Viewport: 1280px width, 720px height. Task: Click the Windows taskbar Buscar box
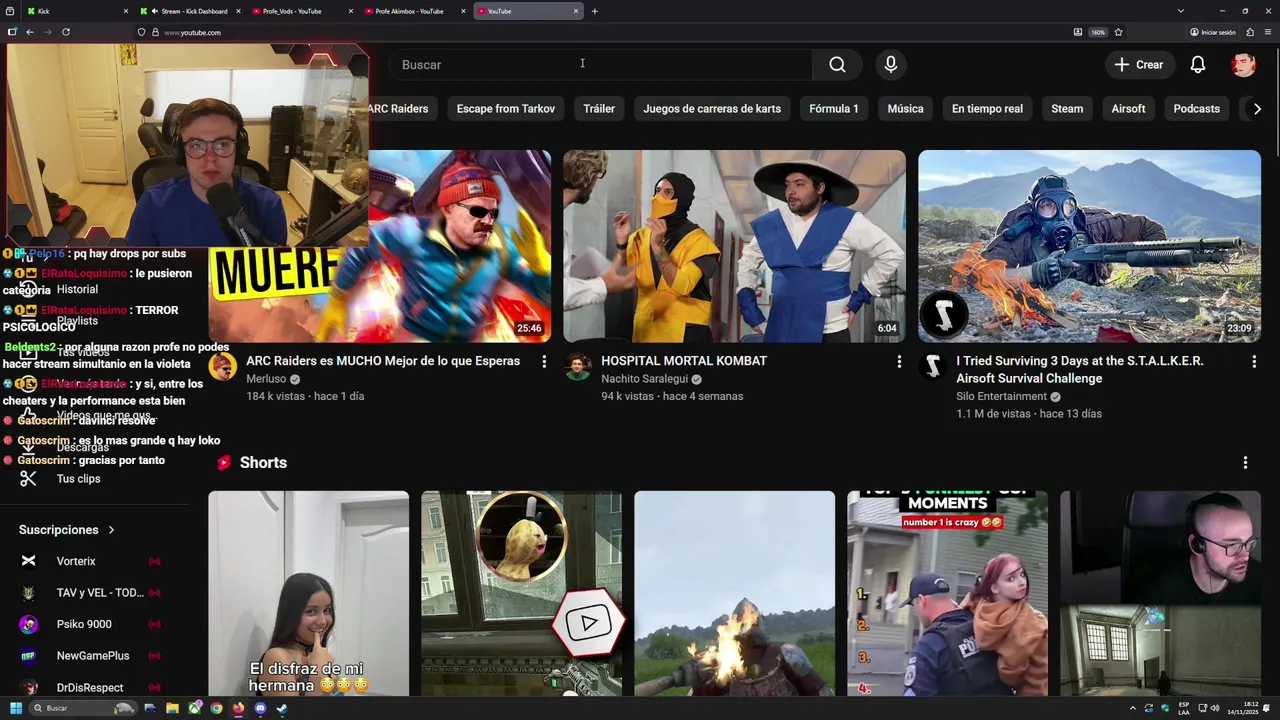(x=83, y=708)
